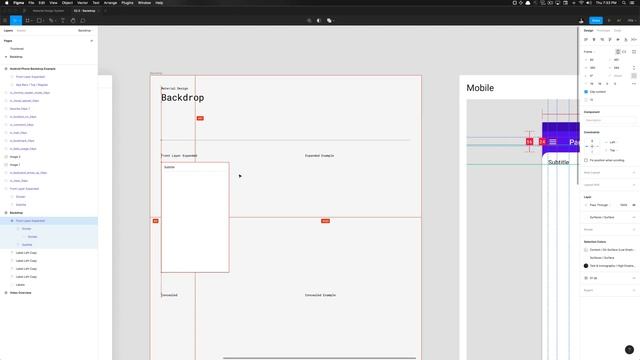Toggle layer visibility eye in Layer section
Screen dimensions: 640x360
coord(634,205)
